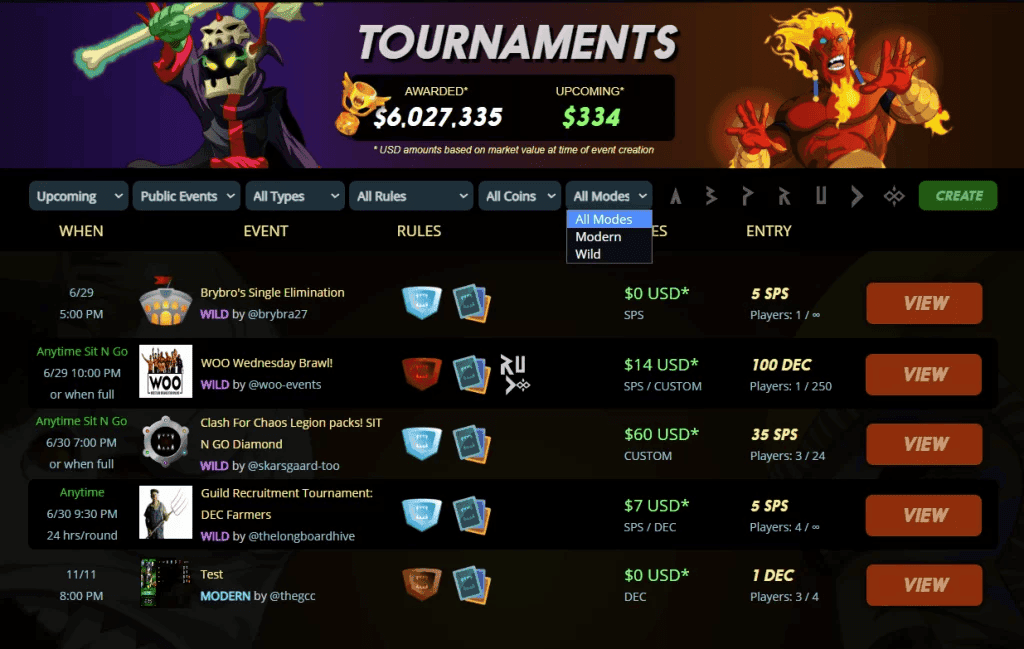Toggle the A-shaped rune filter icon
The width and height of the screenshot is (1024, 649).
coord(675,196)
